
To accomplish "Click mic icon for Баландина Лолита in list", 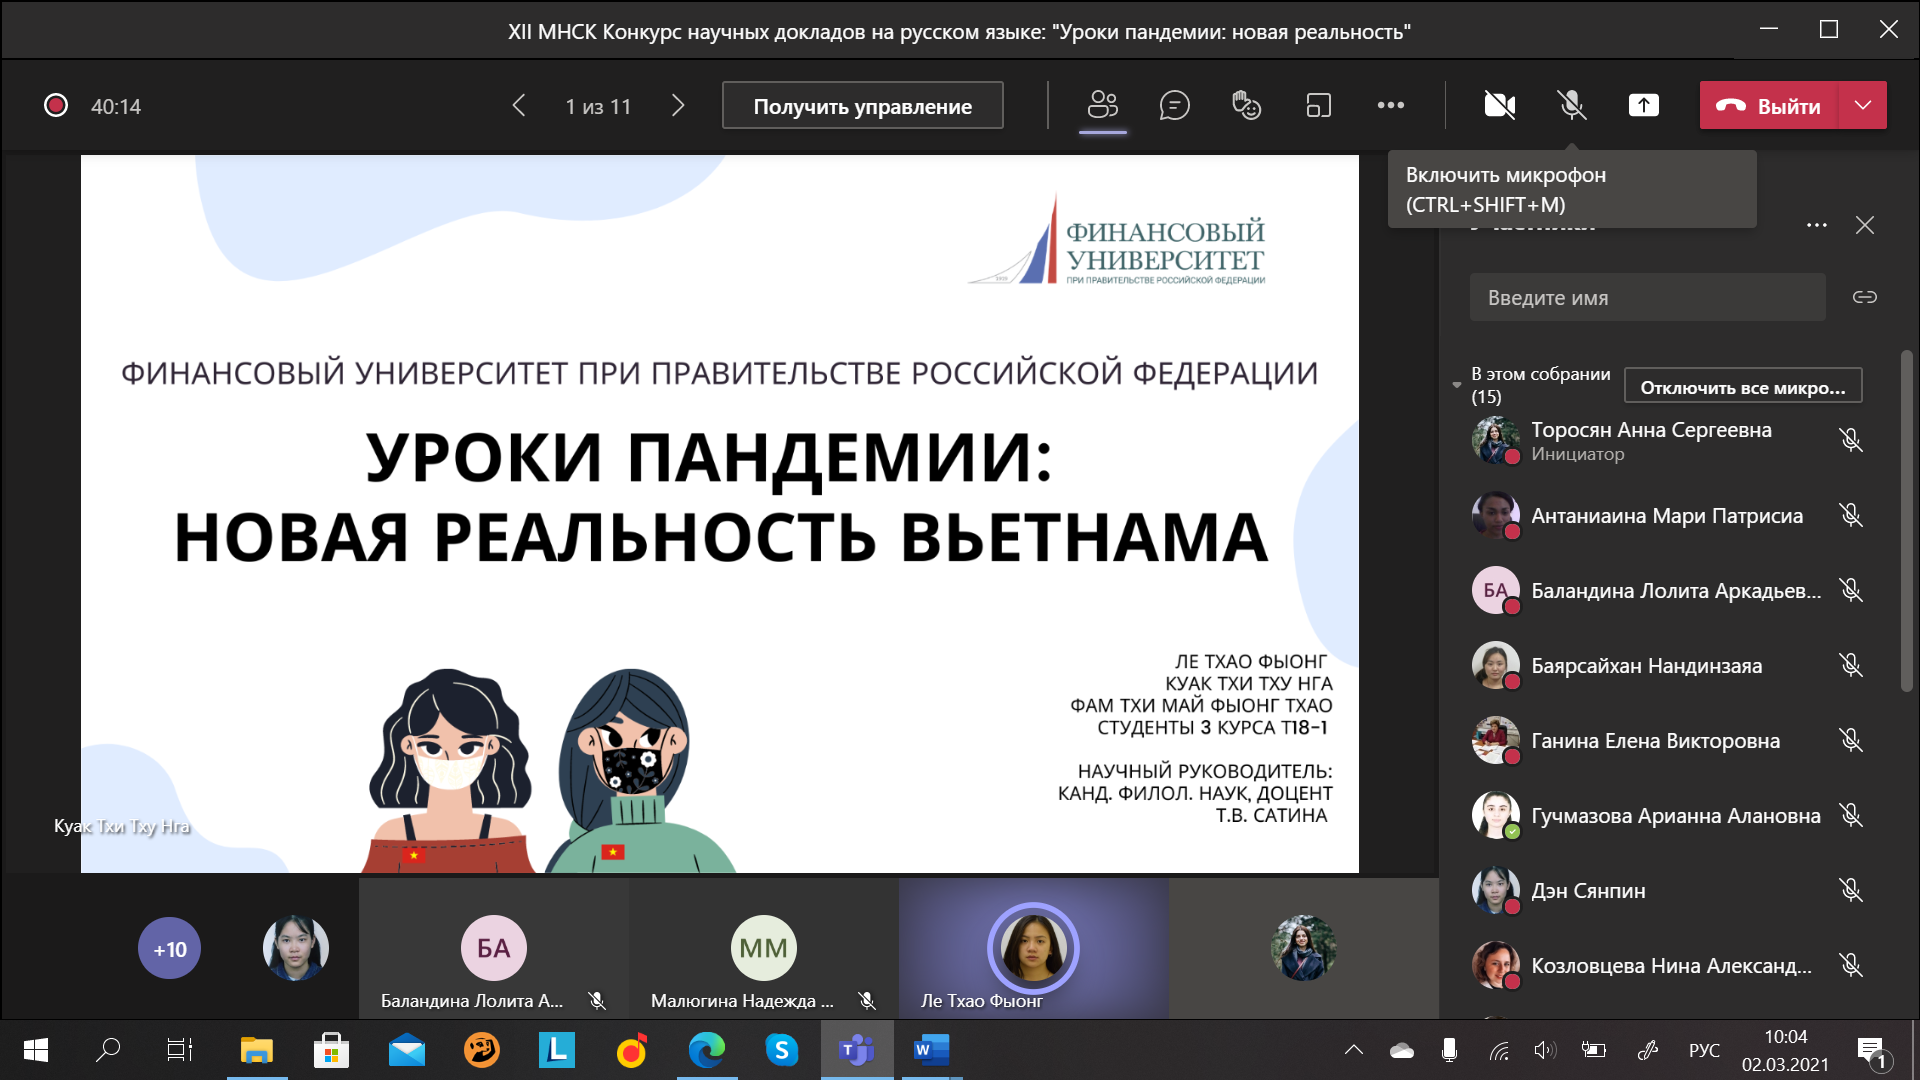I will coord(1851,590).
